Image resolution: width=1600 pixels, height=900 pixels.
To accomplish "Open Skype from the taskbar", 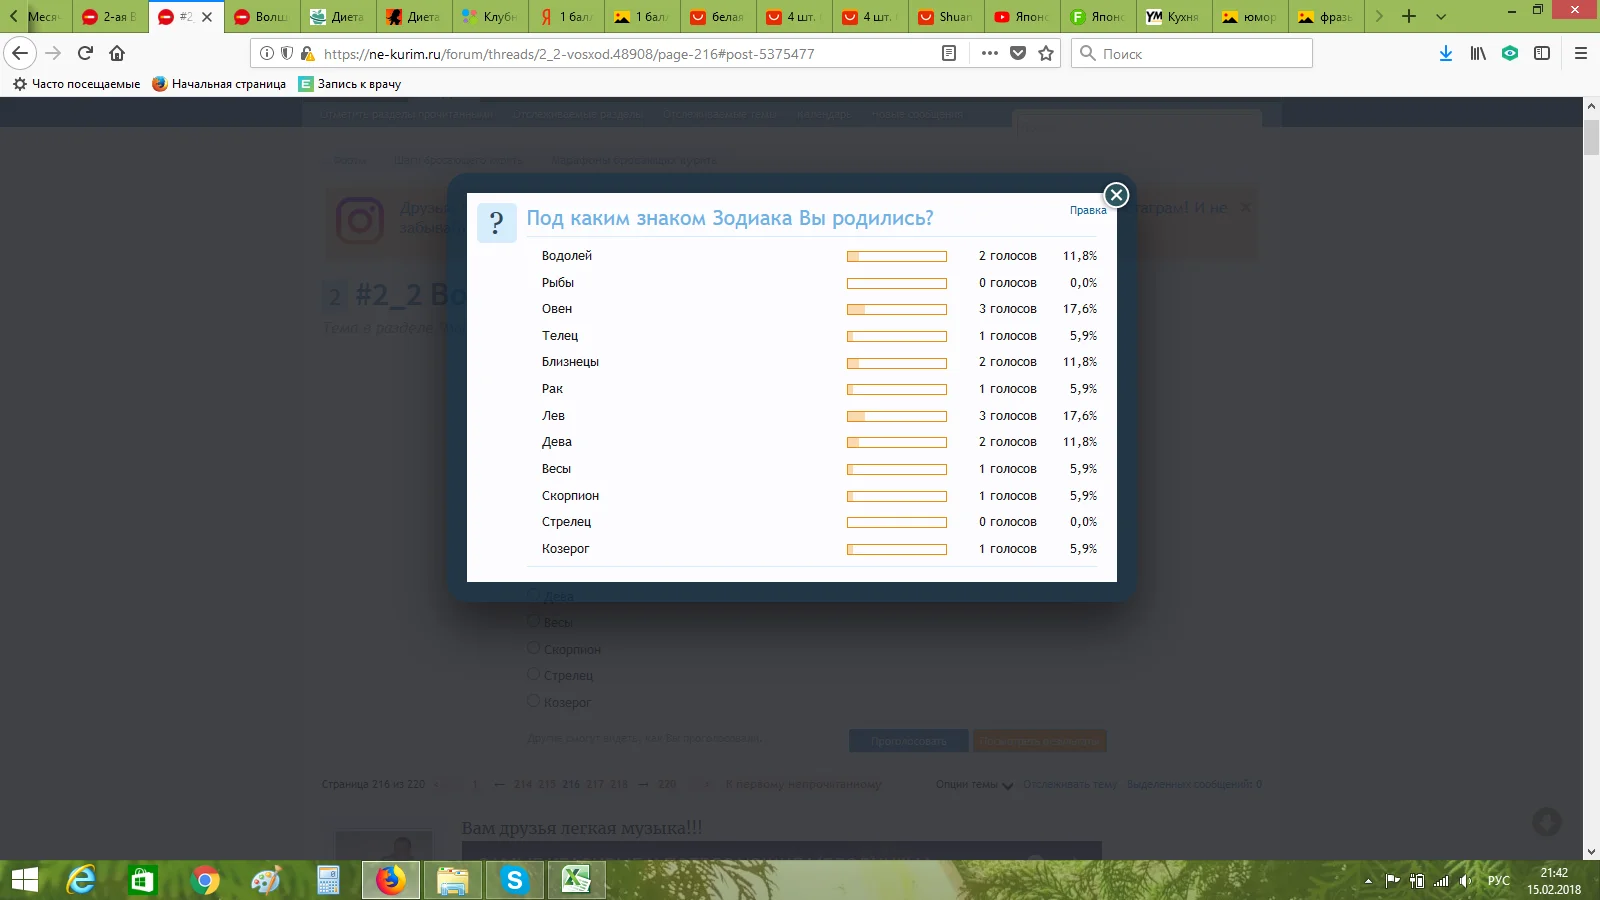I will 515,880.
